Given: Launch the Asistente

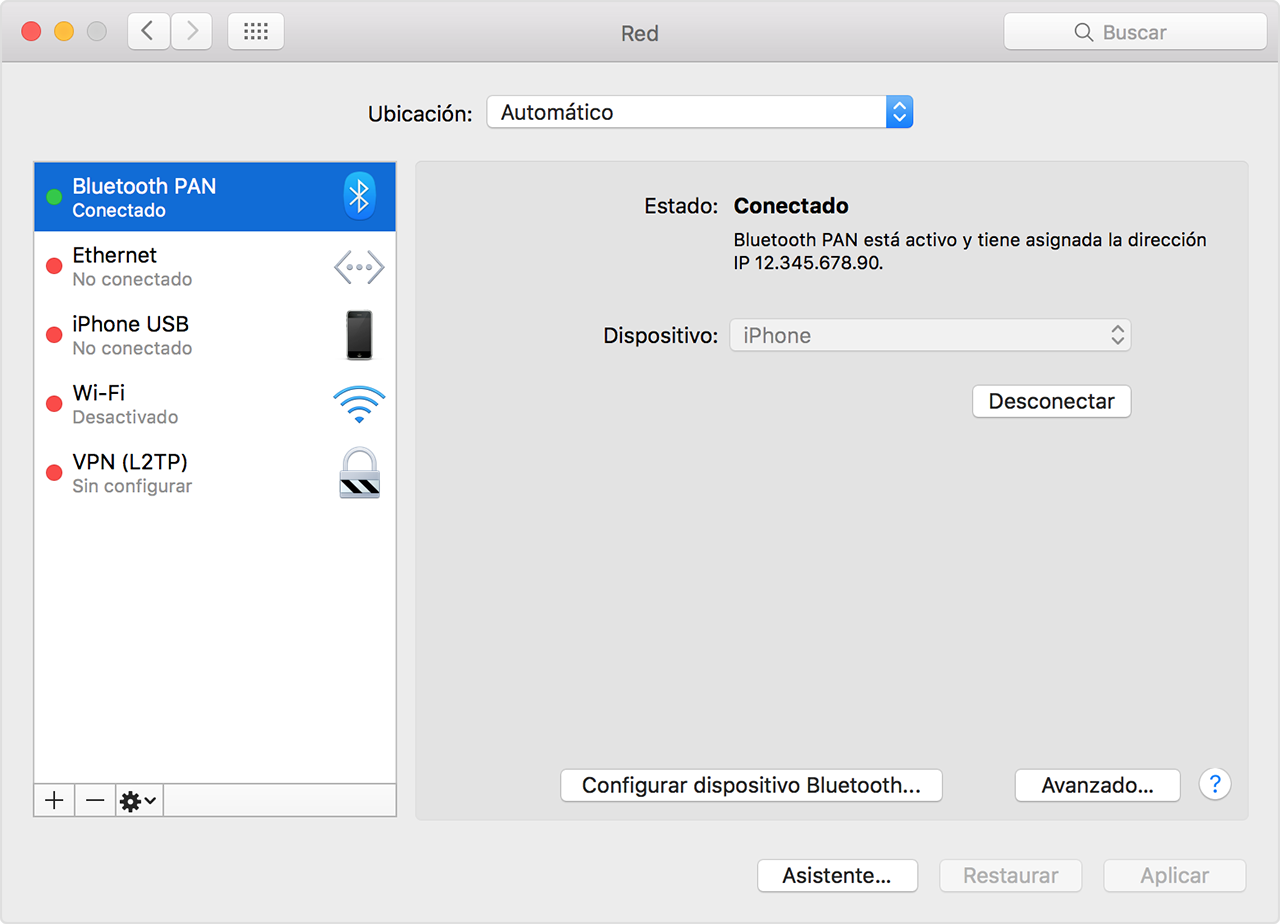Looking at the screenshot, I should (x=837, y=875).
